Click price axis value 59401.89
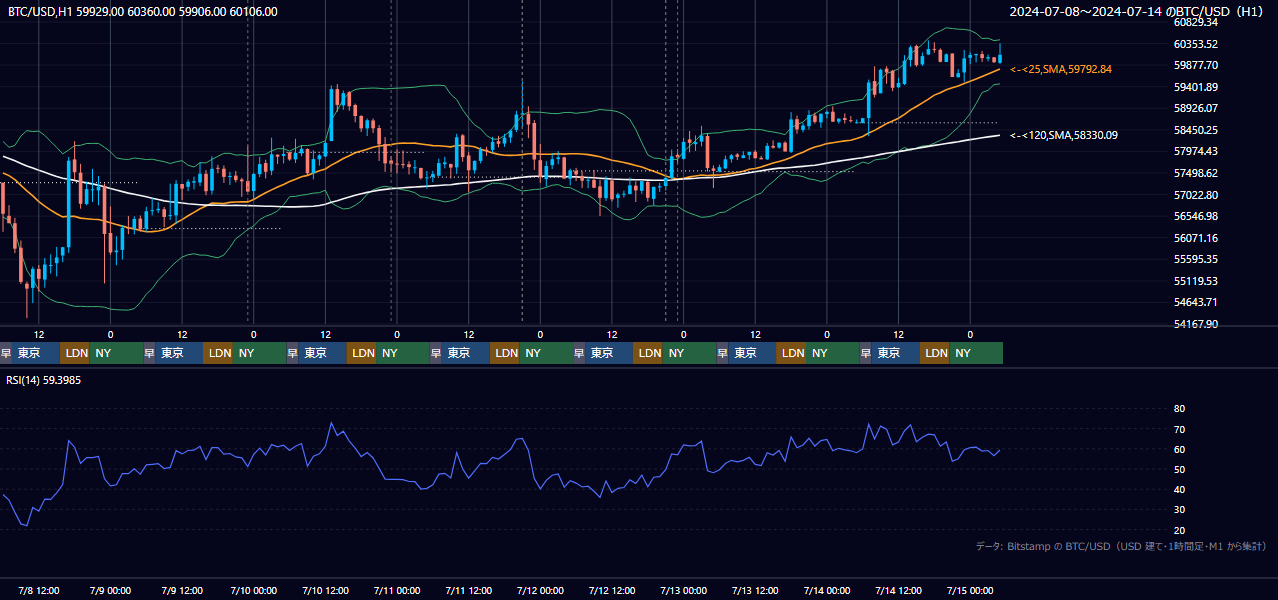The width and height of the screenshot is (1278, 600). 1195,87
